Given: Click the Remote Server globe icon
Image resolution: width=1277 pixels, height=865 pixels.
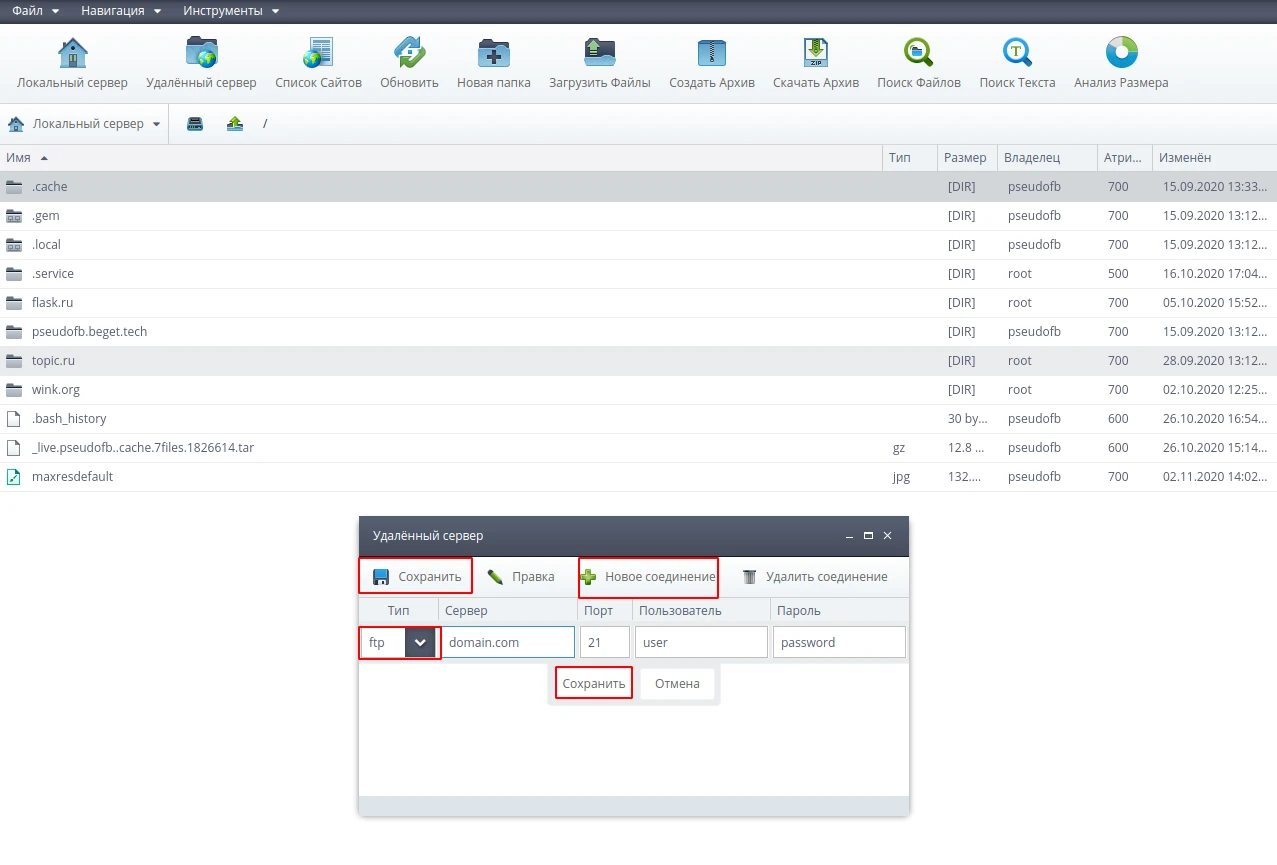Looking at the screenshot, I should click(x=201, y=54).
